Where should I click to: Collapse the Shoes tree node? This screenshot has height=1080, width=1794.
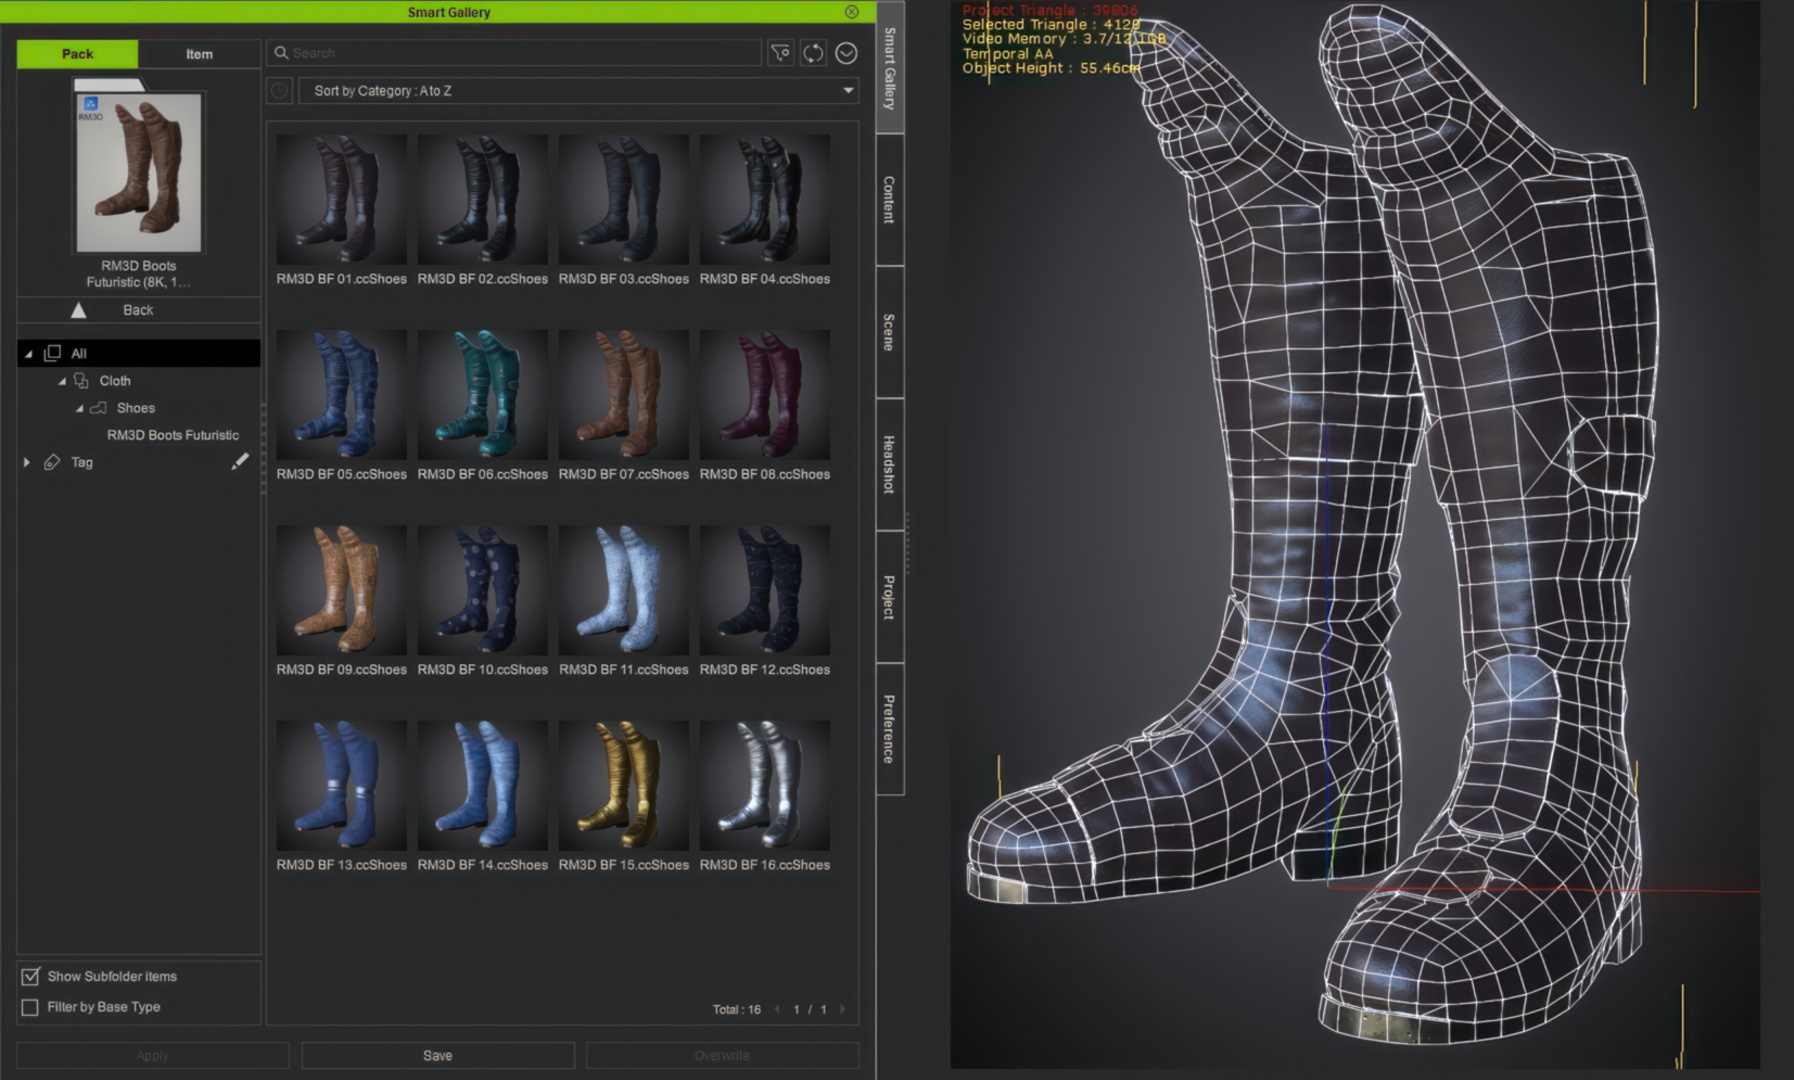[x=79, y=409]
